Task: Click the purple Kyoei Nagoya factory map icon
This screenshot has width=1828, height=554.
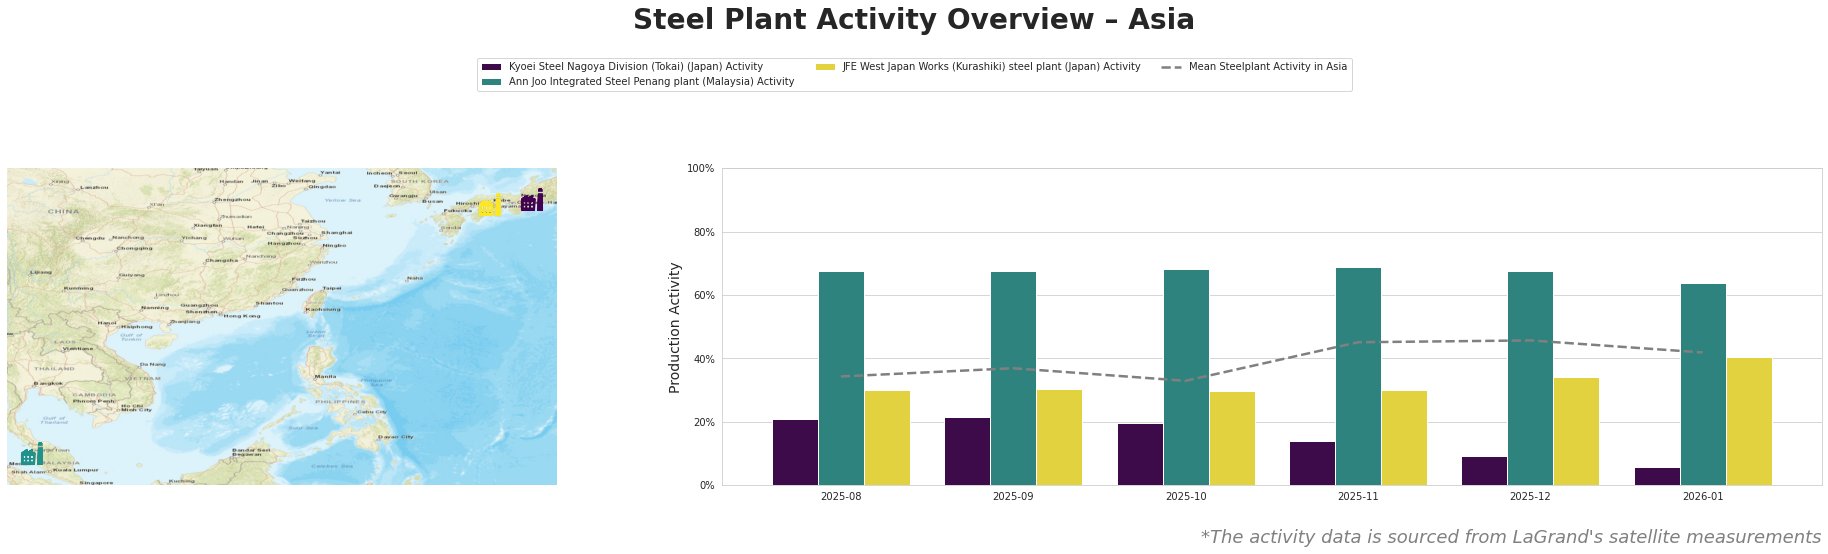Action: 532,200
